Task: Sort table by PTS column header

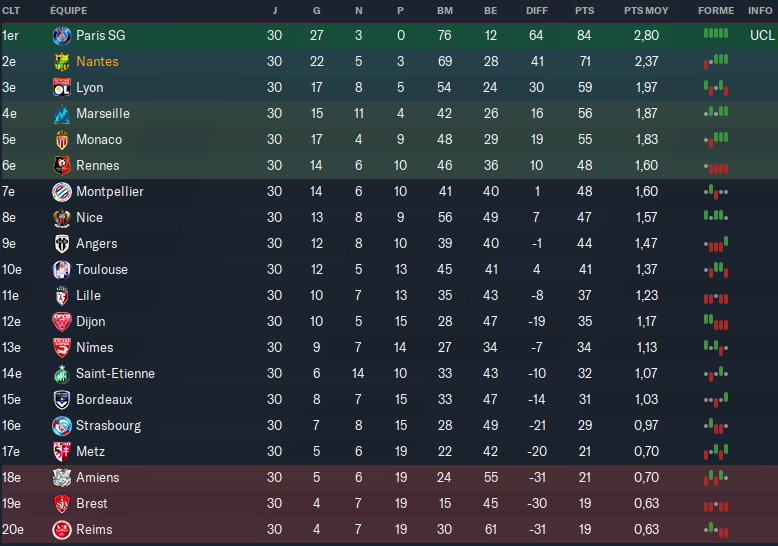Action: tap(584, 10)
